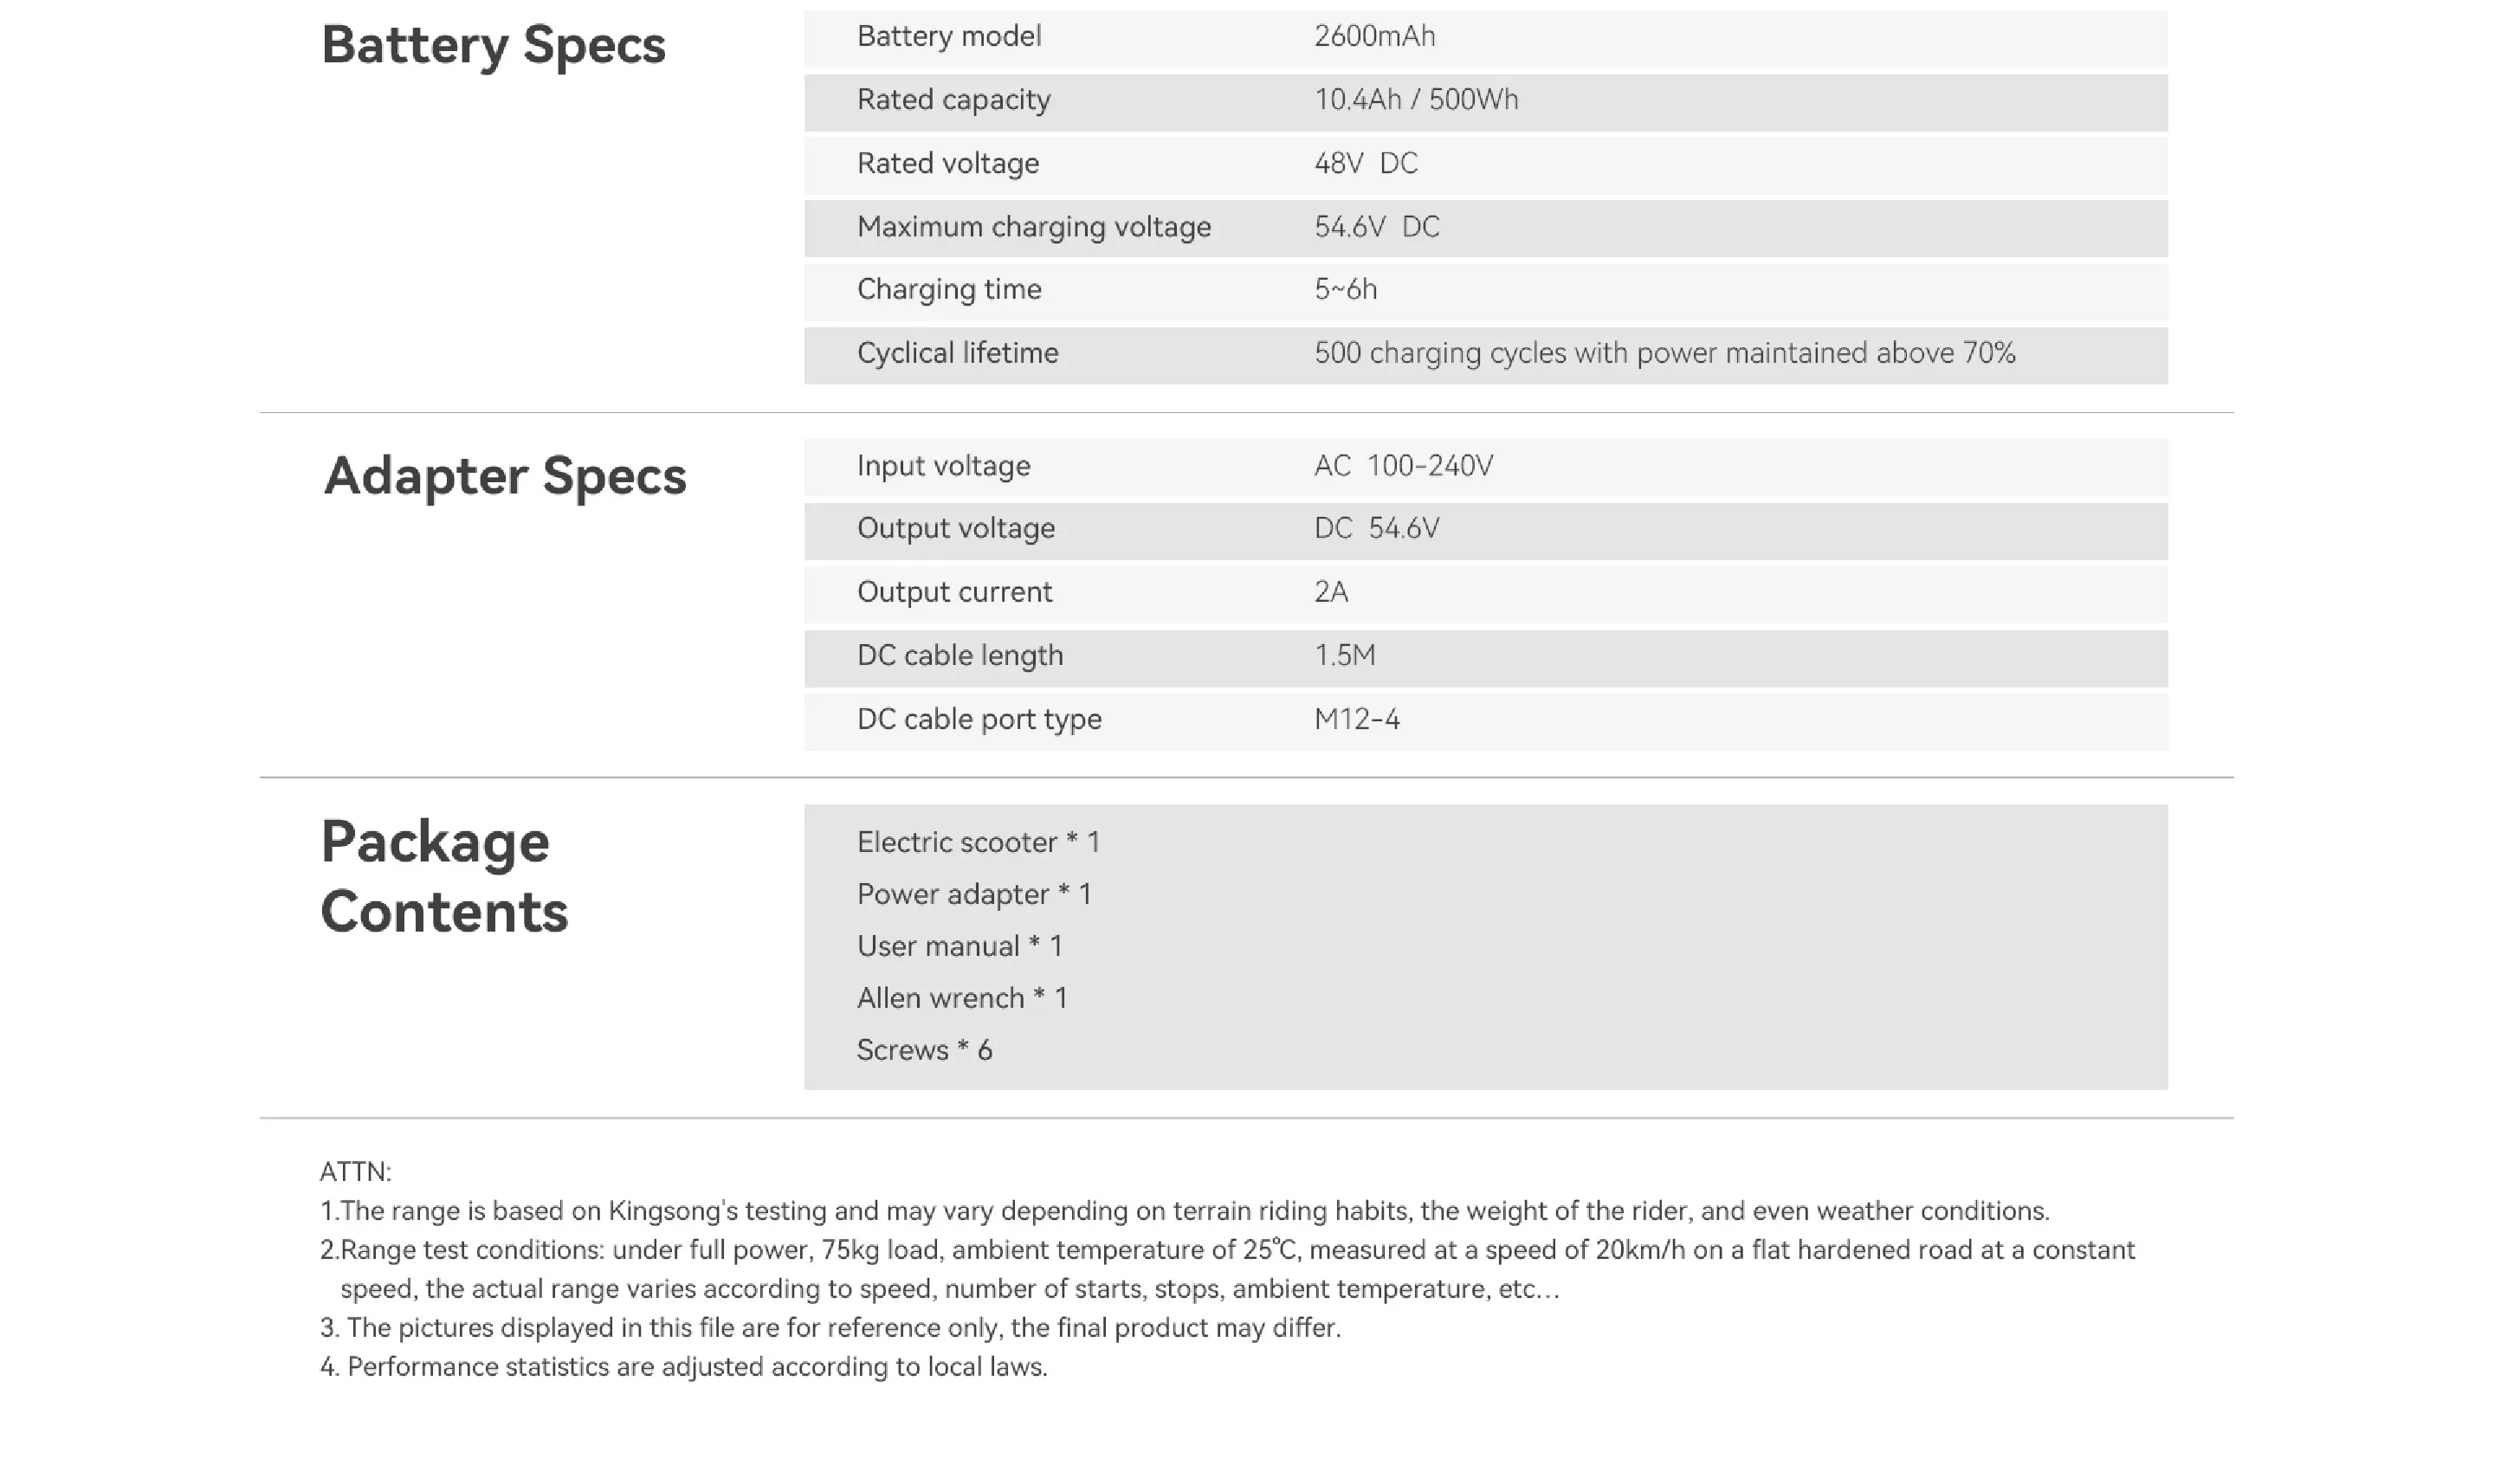Click the Maximum charging voltage label
This screenshot has width=2494, height=1484.
1034,227
